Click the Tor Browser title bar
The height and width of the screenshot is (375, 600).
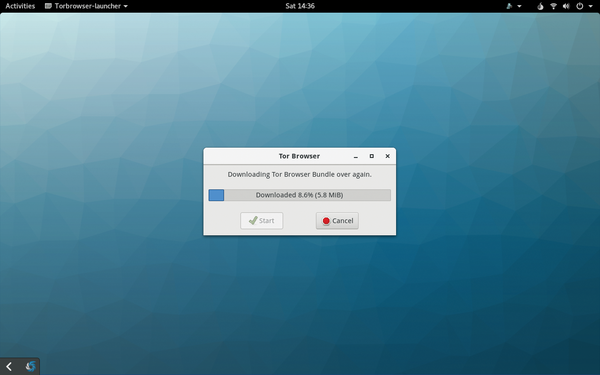[x=299, y=156]
